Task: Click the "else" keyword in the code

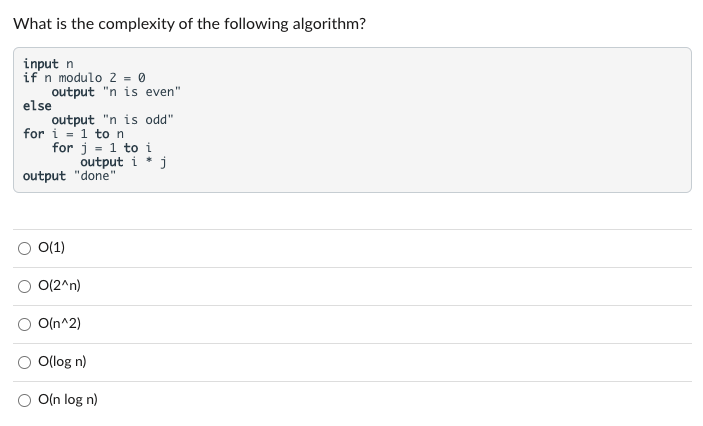Action: (37, 106)
